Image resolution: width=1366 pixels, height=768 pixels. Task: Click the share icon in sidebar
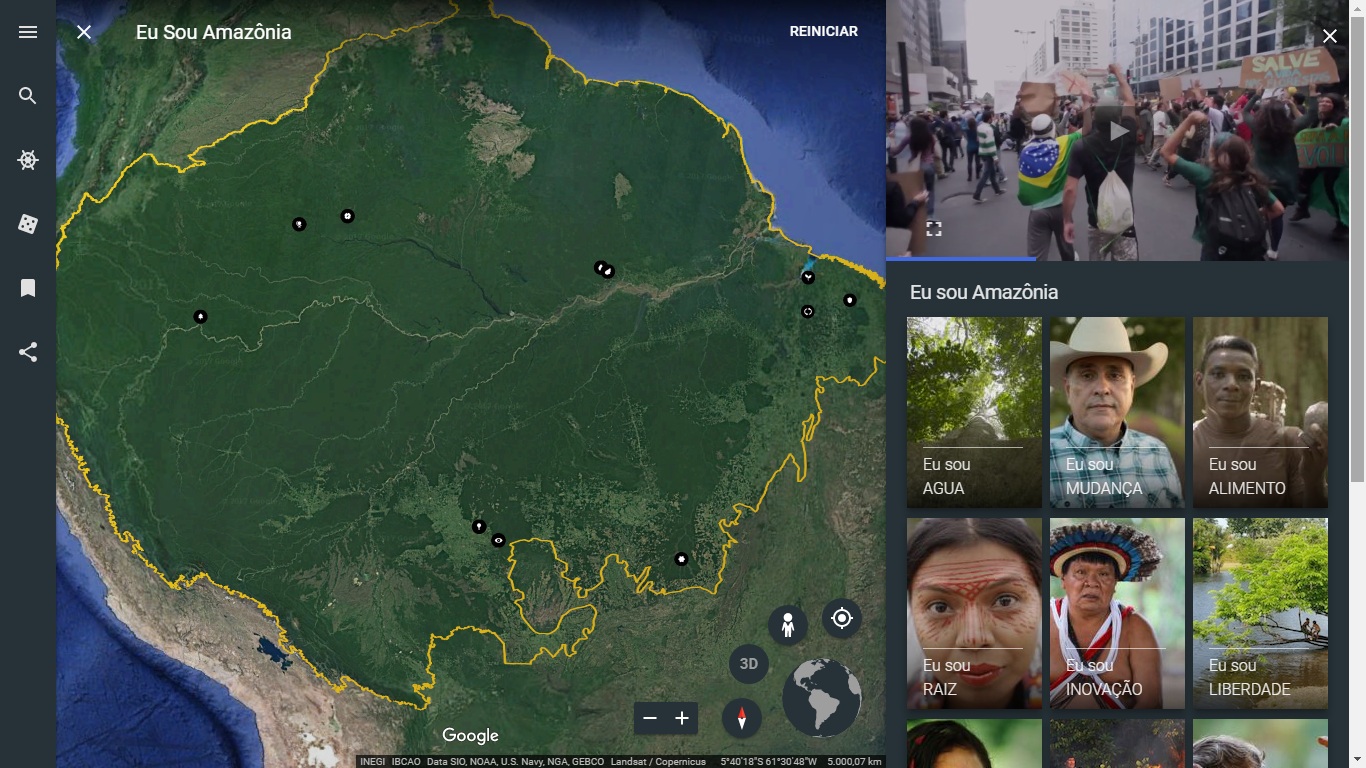click(x=28, y=352)
